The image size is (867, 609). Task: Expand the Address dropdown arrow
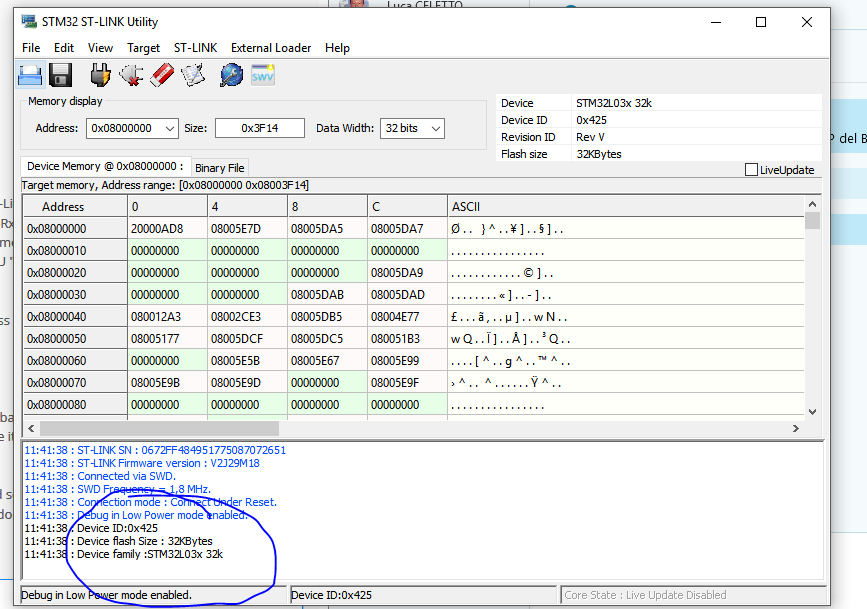(170, 128)
